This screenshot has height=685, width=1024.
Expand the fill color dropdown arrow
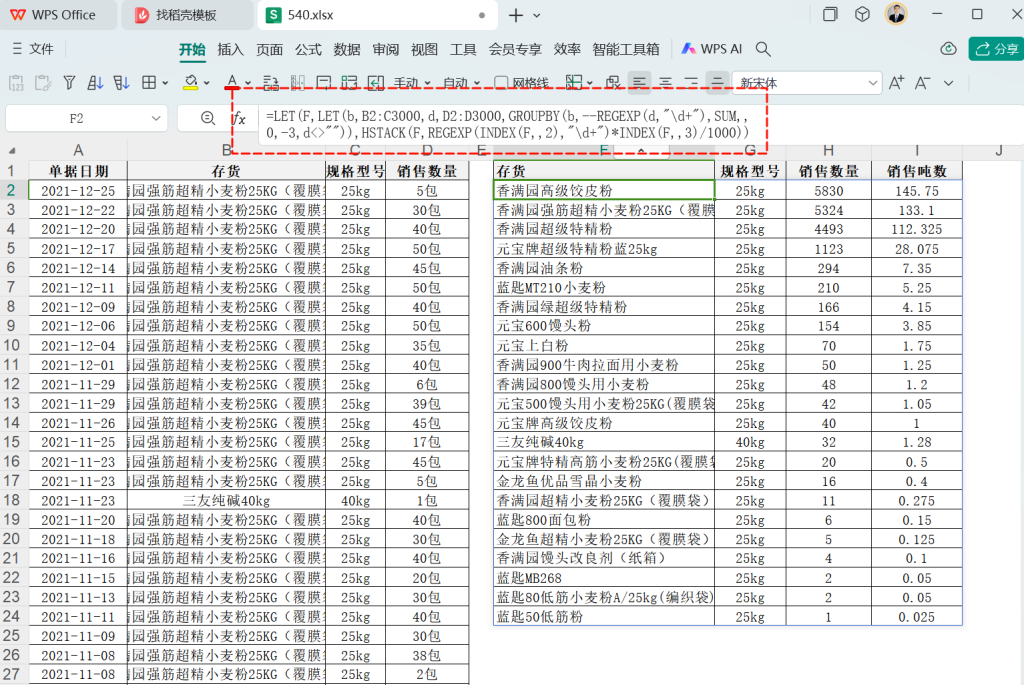coord(206,83)
